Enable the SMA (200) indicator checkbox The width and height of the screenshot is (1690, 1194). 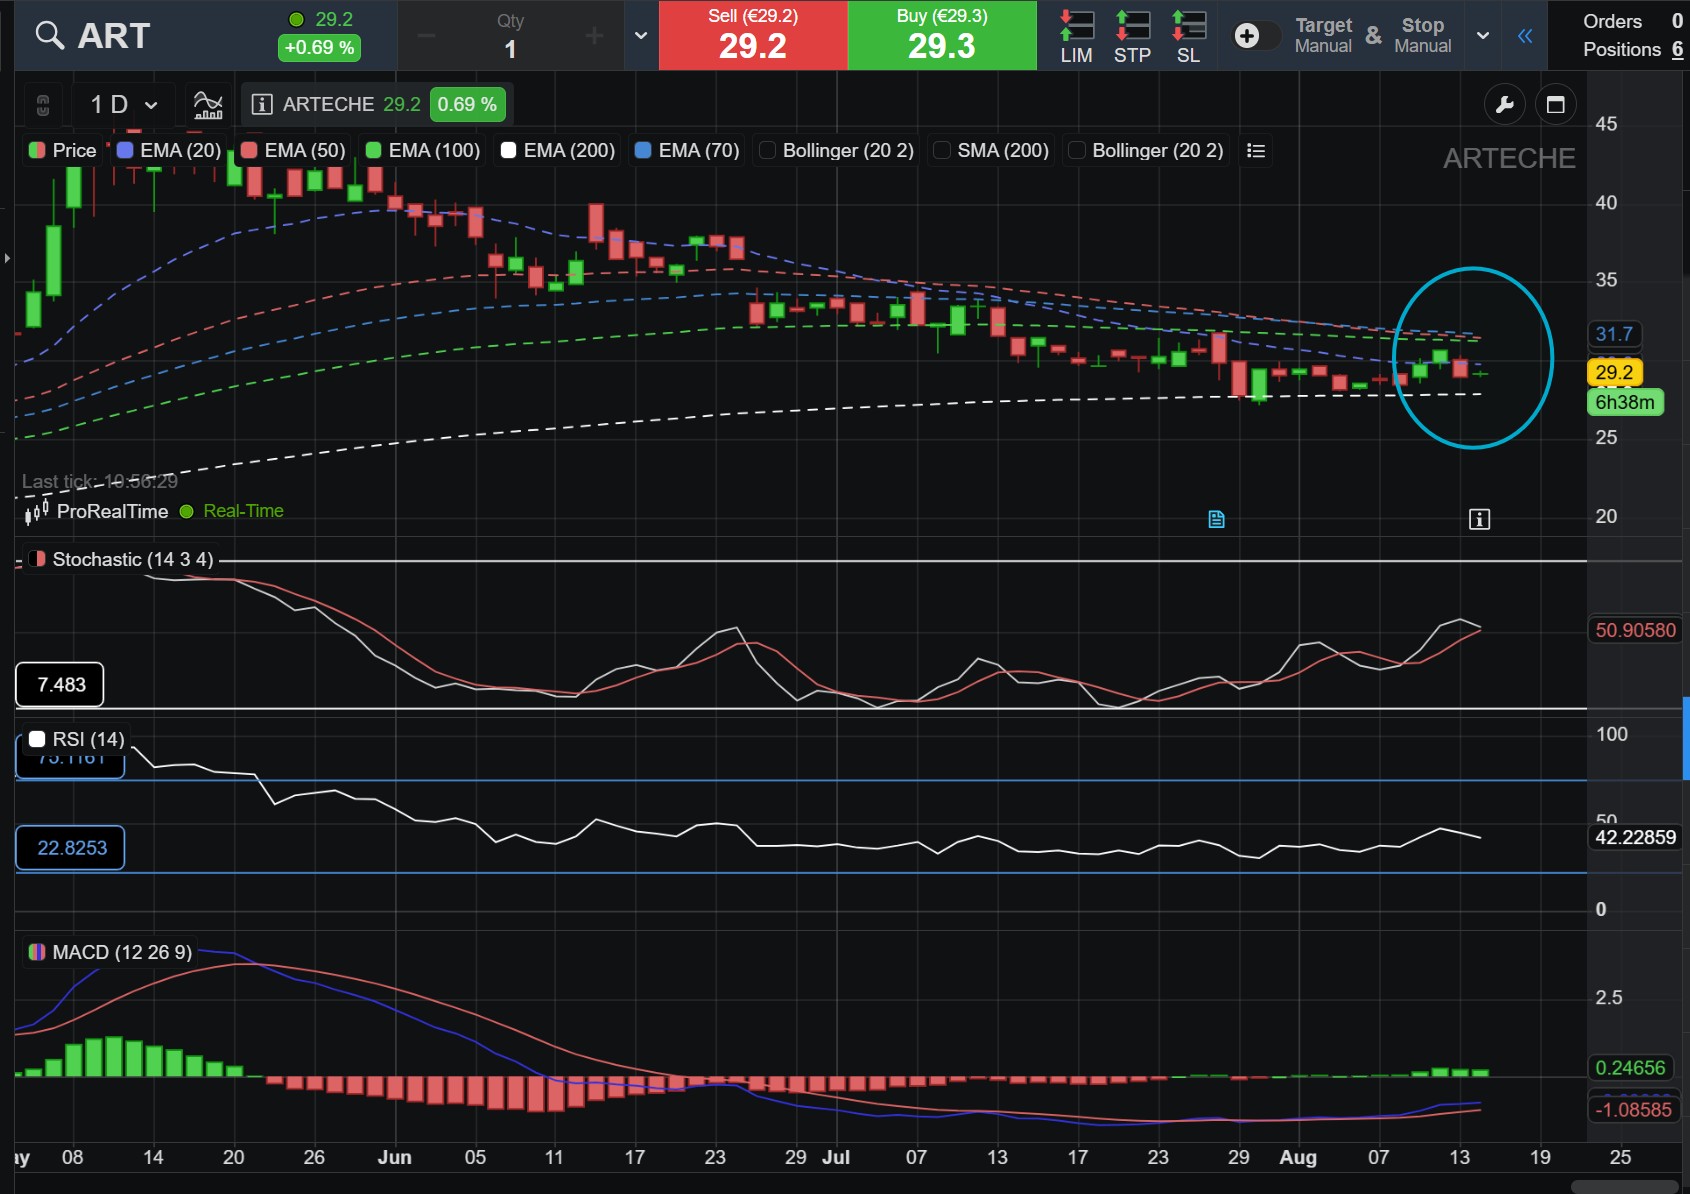(941, 150)
